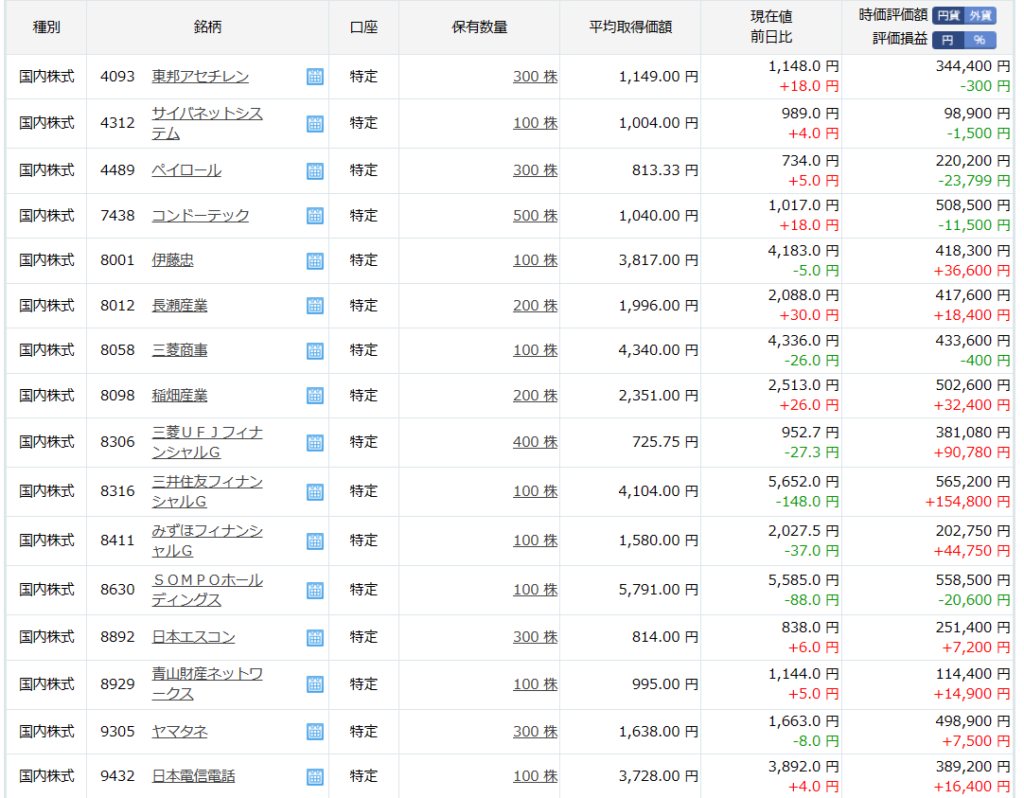Click the 保有数量 column header
The width and height of the screenshot is (1024, 798).
(479, 27)
